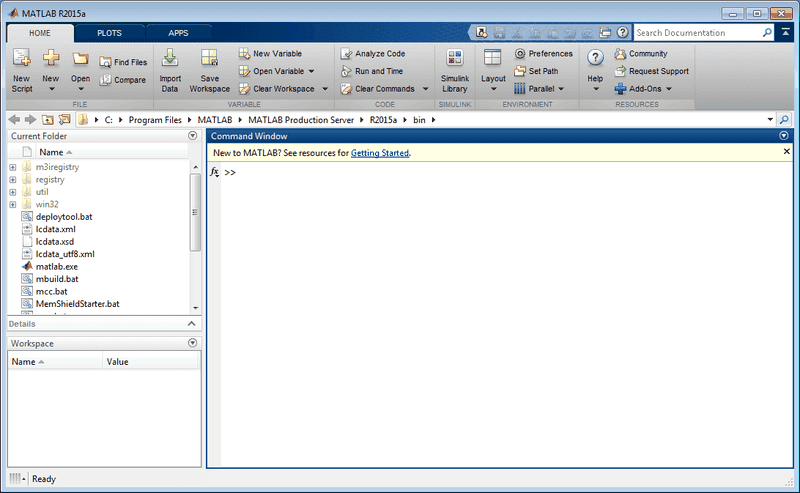800x493 pixels.
Task: Click Import Data
Action: click(x=170, y=70)
